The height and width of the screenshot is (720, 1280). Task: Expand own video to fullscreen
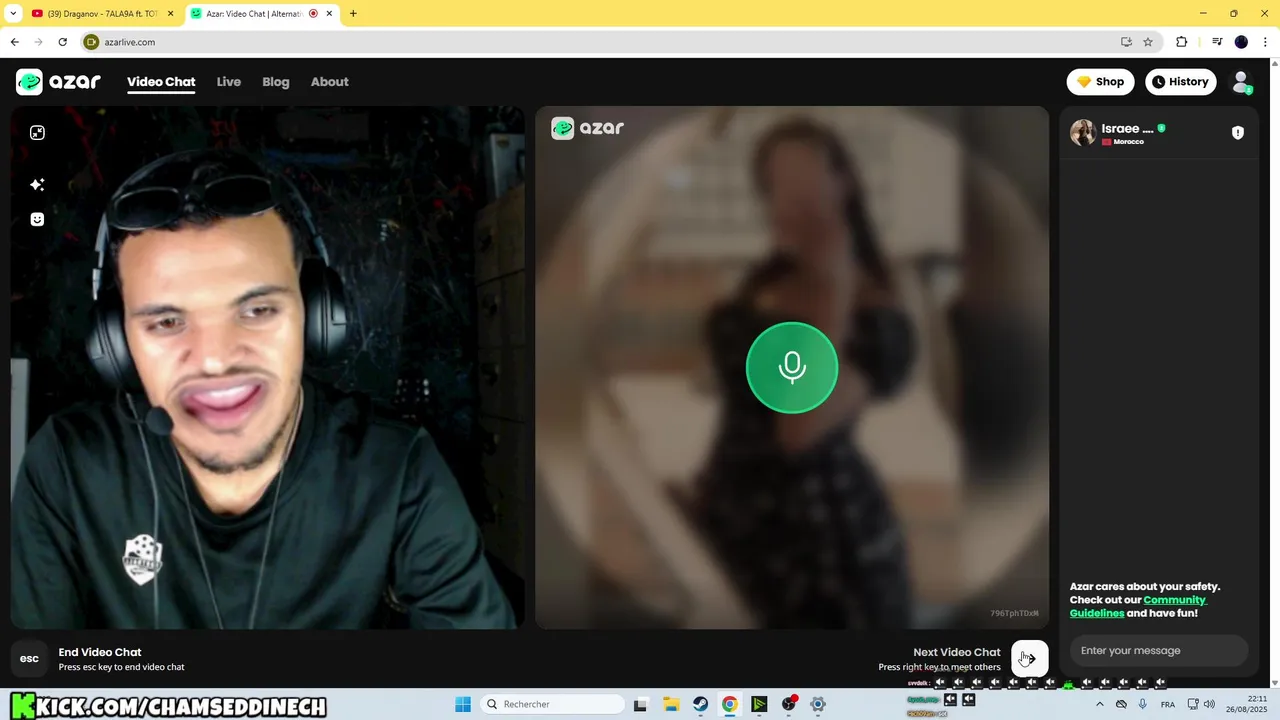tap(37, 133)
